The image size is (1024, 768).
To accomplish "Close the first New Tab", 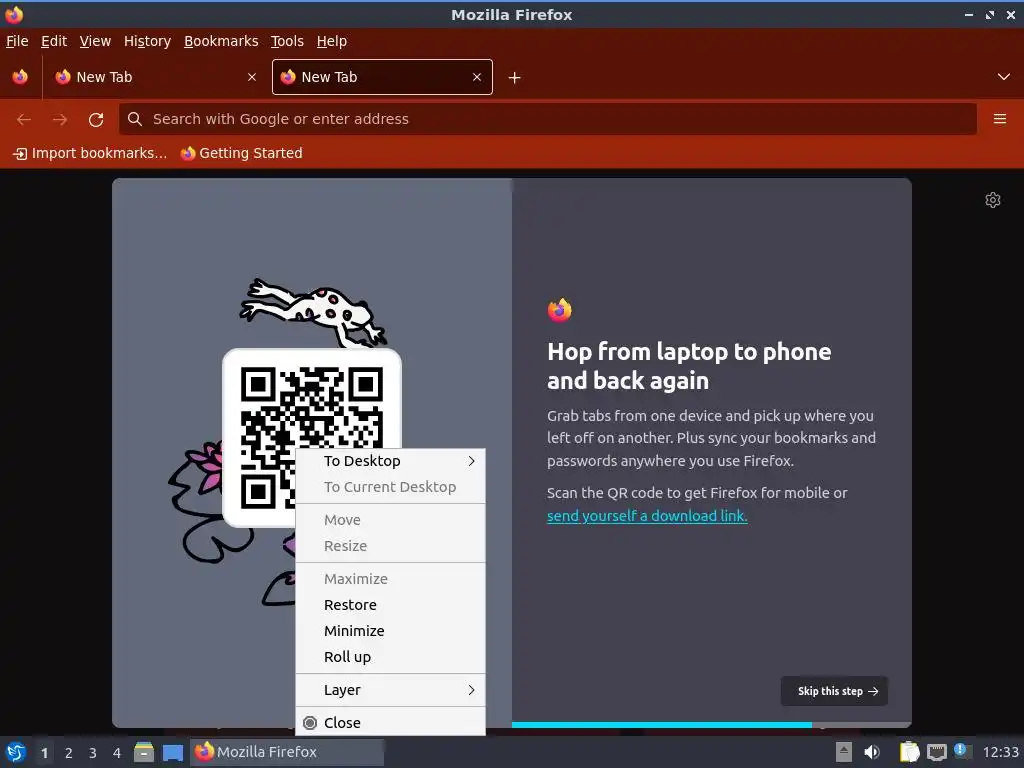I will [252, 77].
